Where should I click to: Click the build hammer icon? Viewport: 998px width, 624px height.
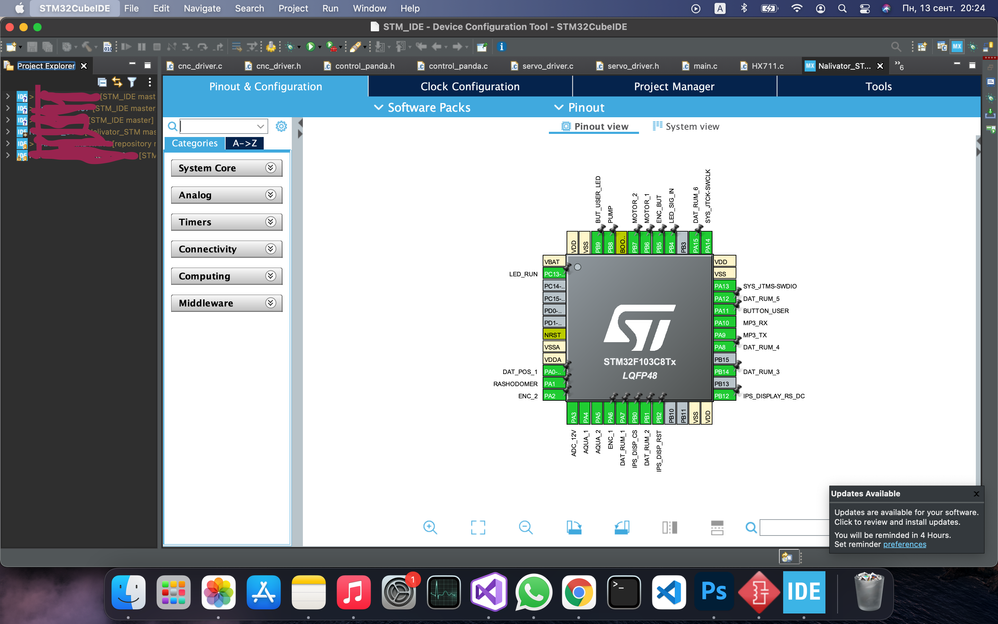[x=87, y=46]
